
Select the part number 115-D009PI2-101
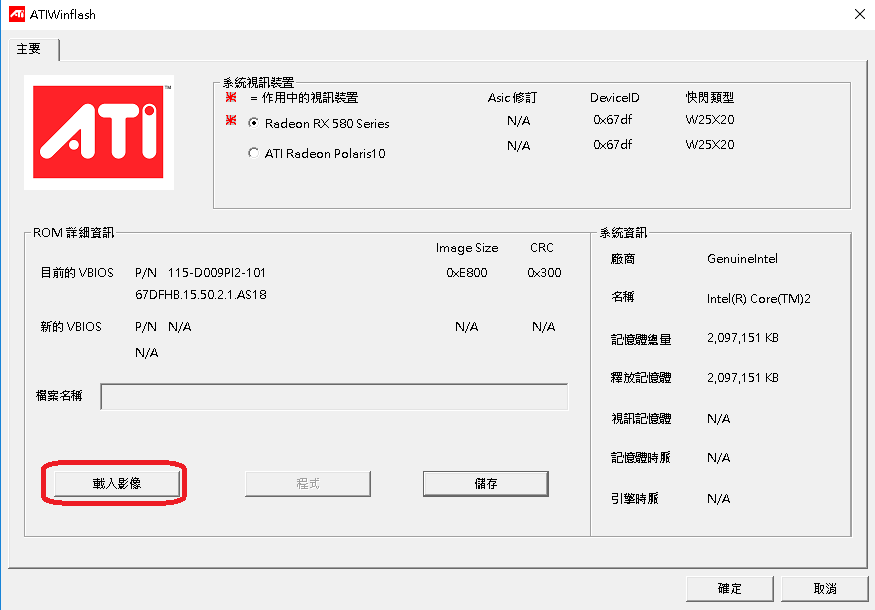pyautogui.click(x=217, y=273)
